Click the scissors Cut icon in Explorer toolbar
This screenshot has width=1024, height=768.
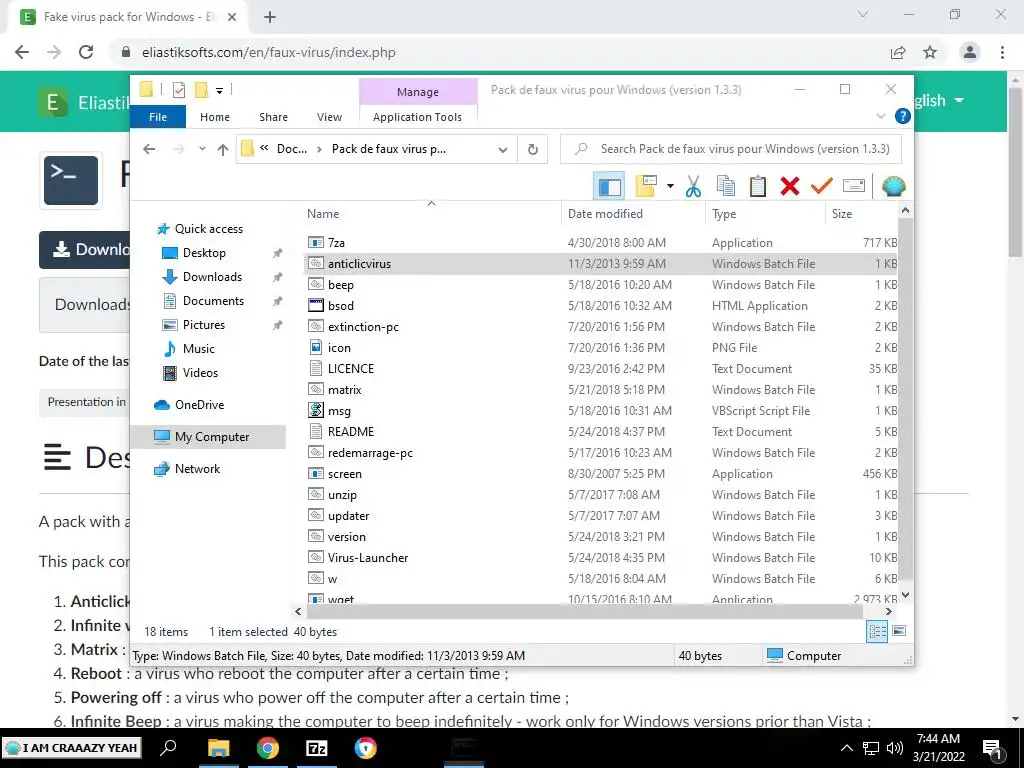(693, 187)
